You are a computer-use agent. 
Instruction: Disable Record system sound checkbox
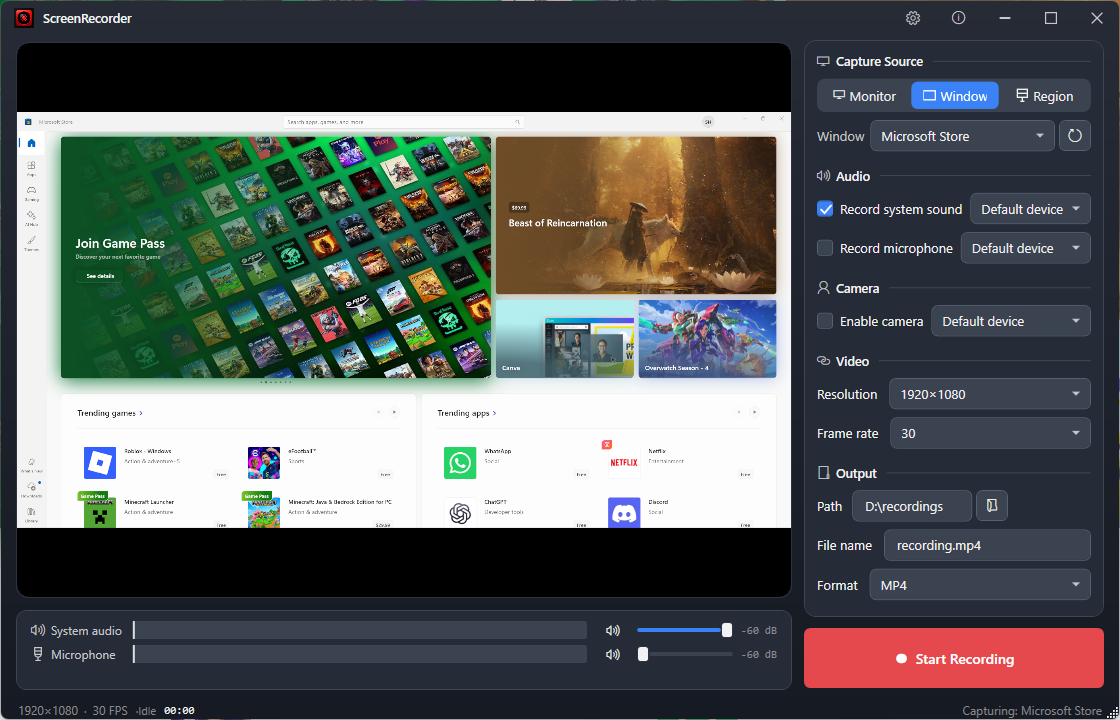pos(825,209)
